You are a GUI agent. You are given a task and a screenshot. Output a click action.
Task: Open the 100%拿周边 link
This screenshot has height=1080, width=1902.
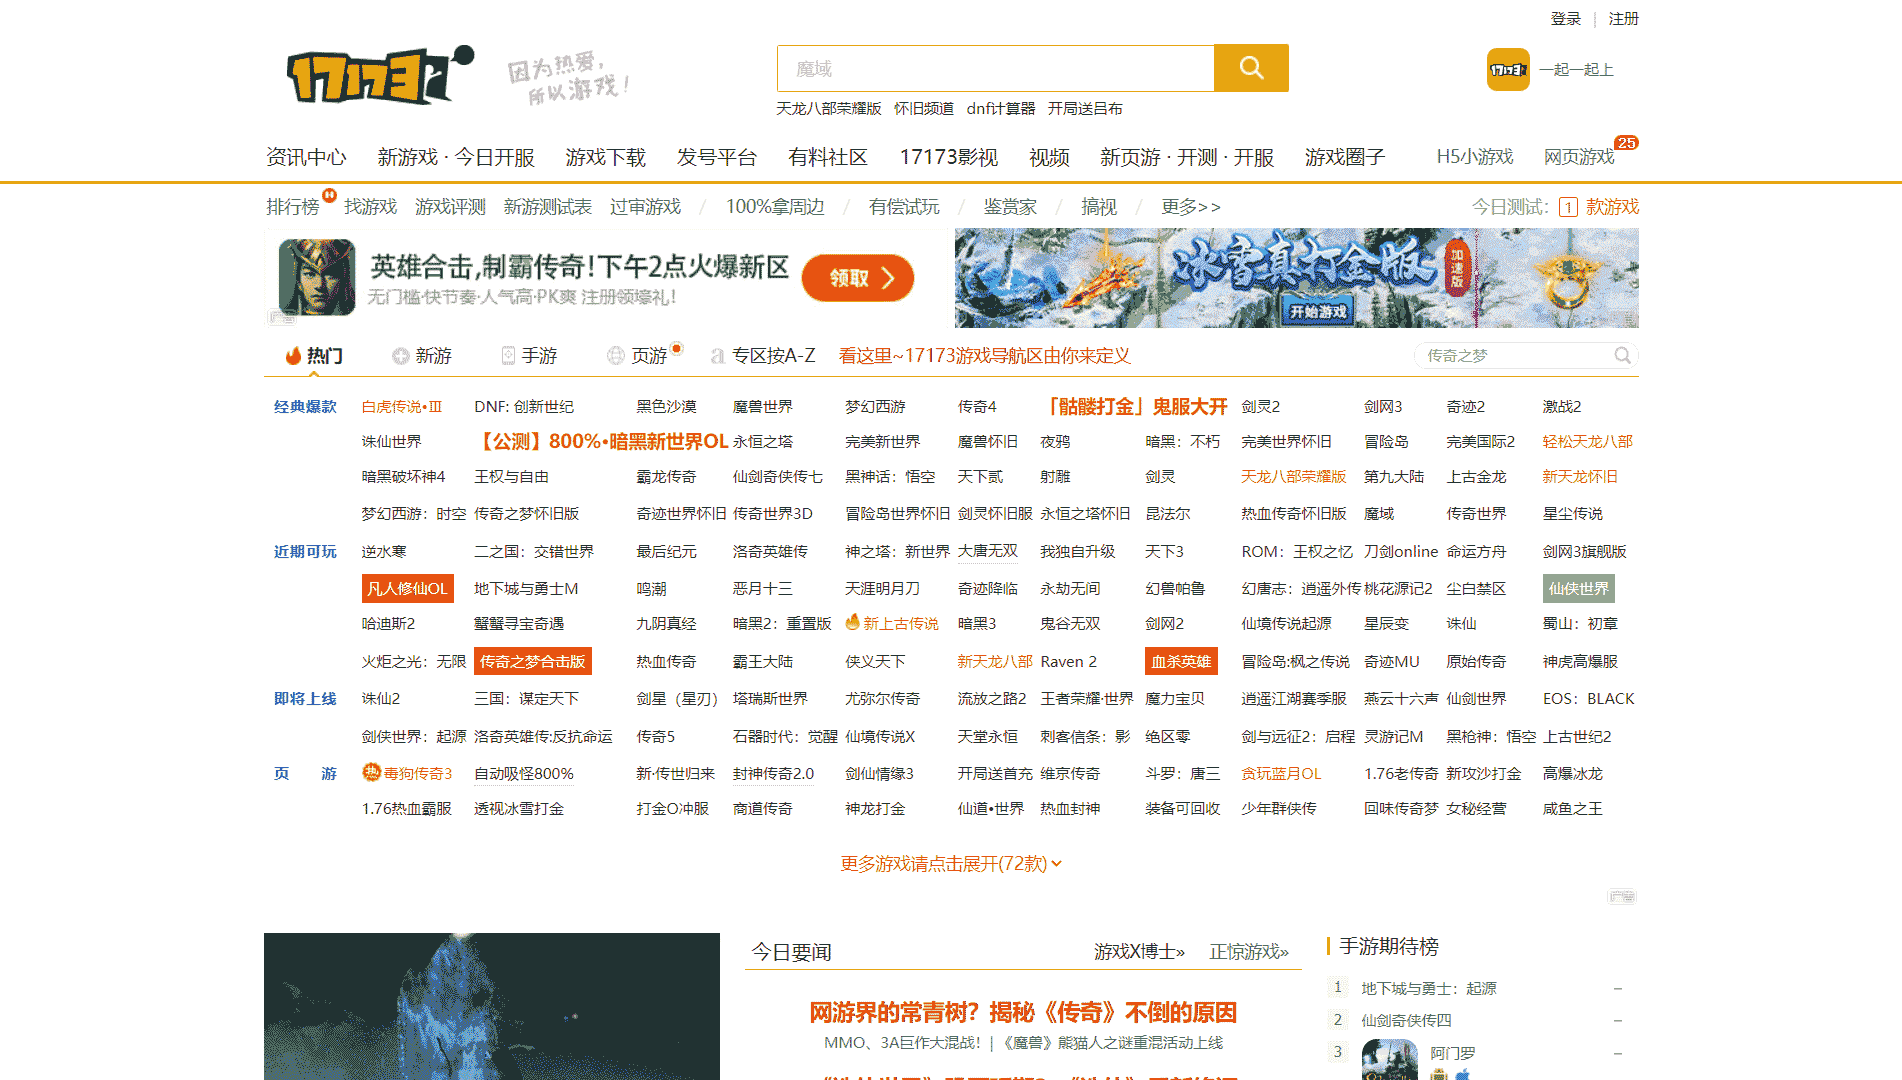775,207
